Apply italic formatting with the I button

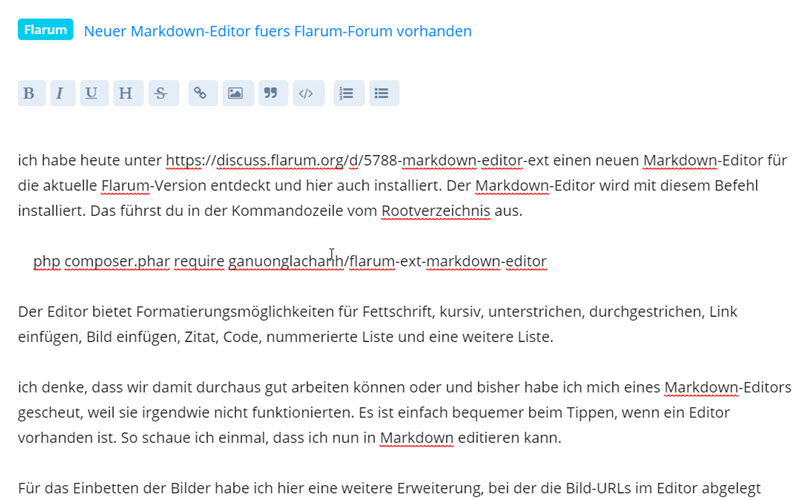[x=62, y=93]
